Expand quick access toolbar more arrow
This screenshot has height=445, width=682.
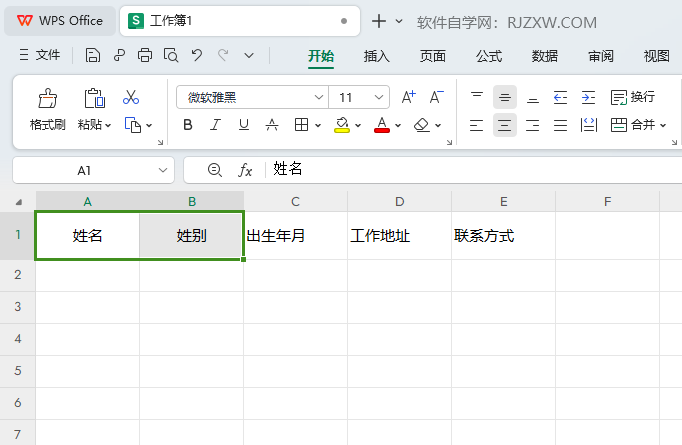click(249, 56)
